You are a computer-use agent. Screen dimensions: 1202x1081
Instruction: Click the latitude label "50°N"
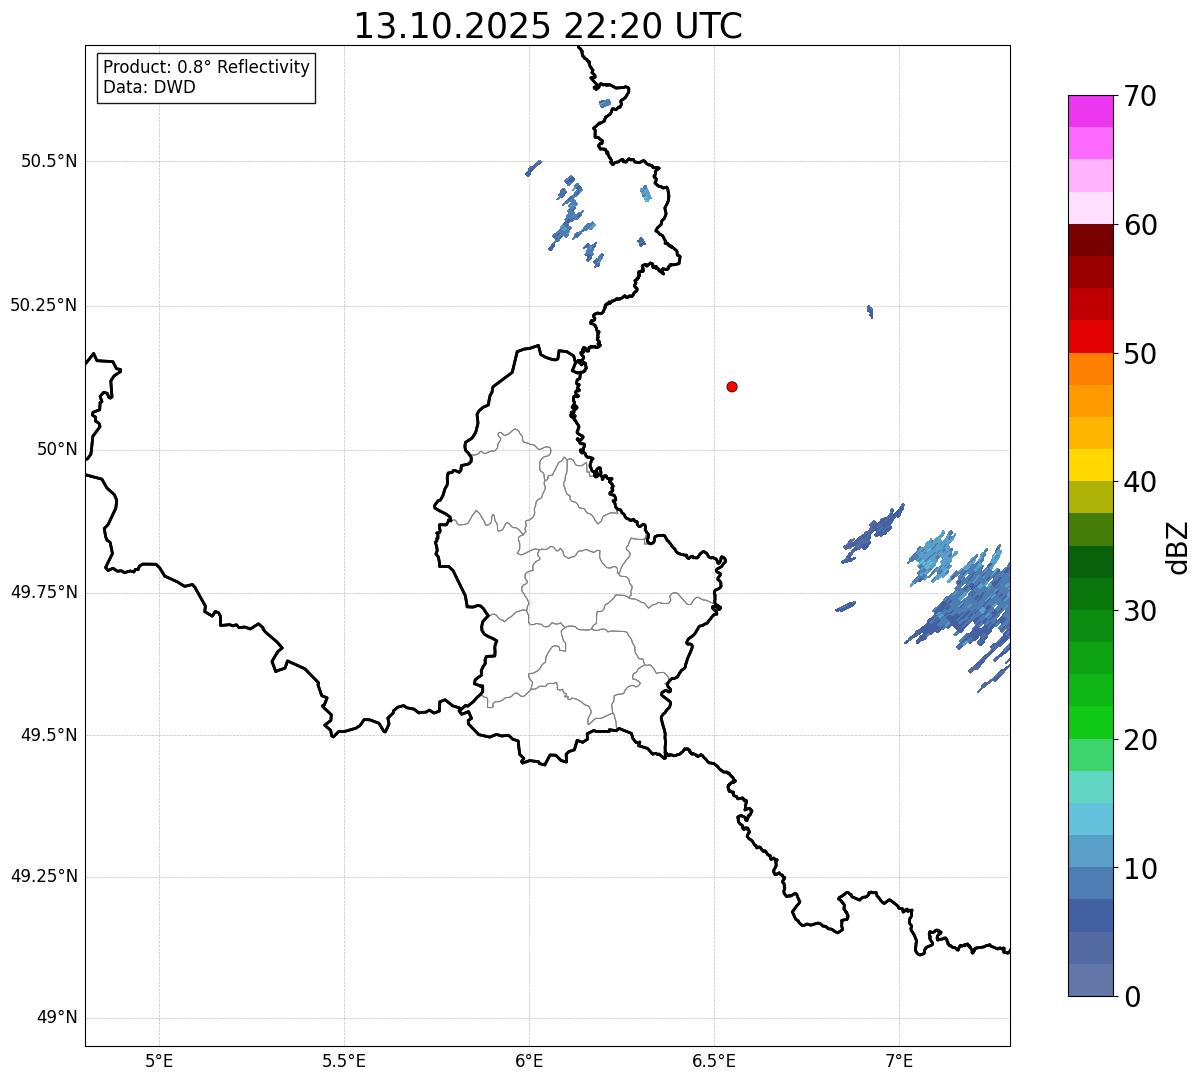click(x=57, y=449)
